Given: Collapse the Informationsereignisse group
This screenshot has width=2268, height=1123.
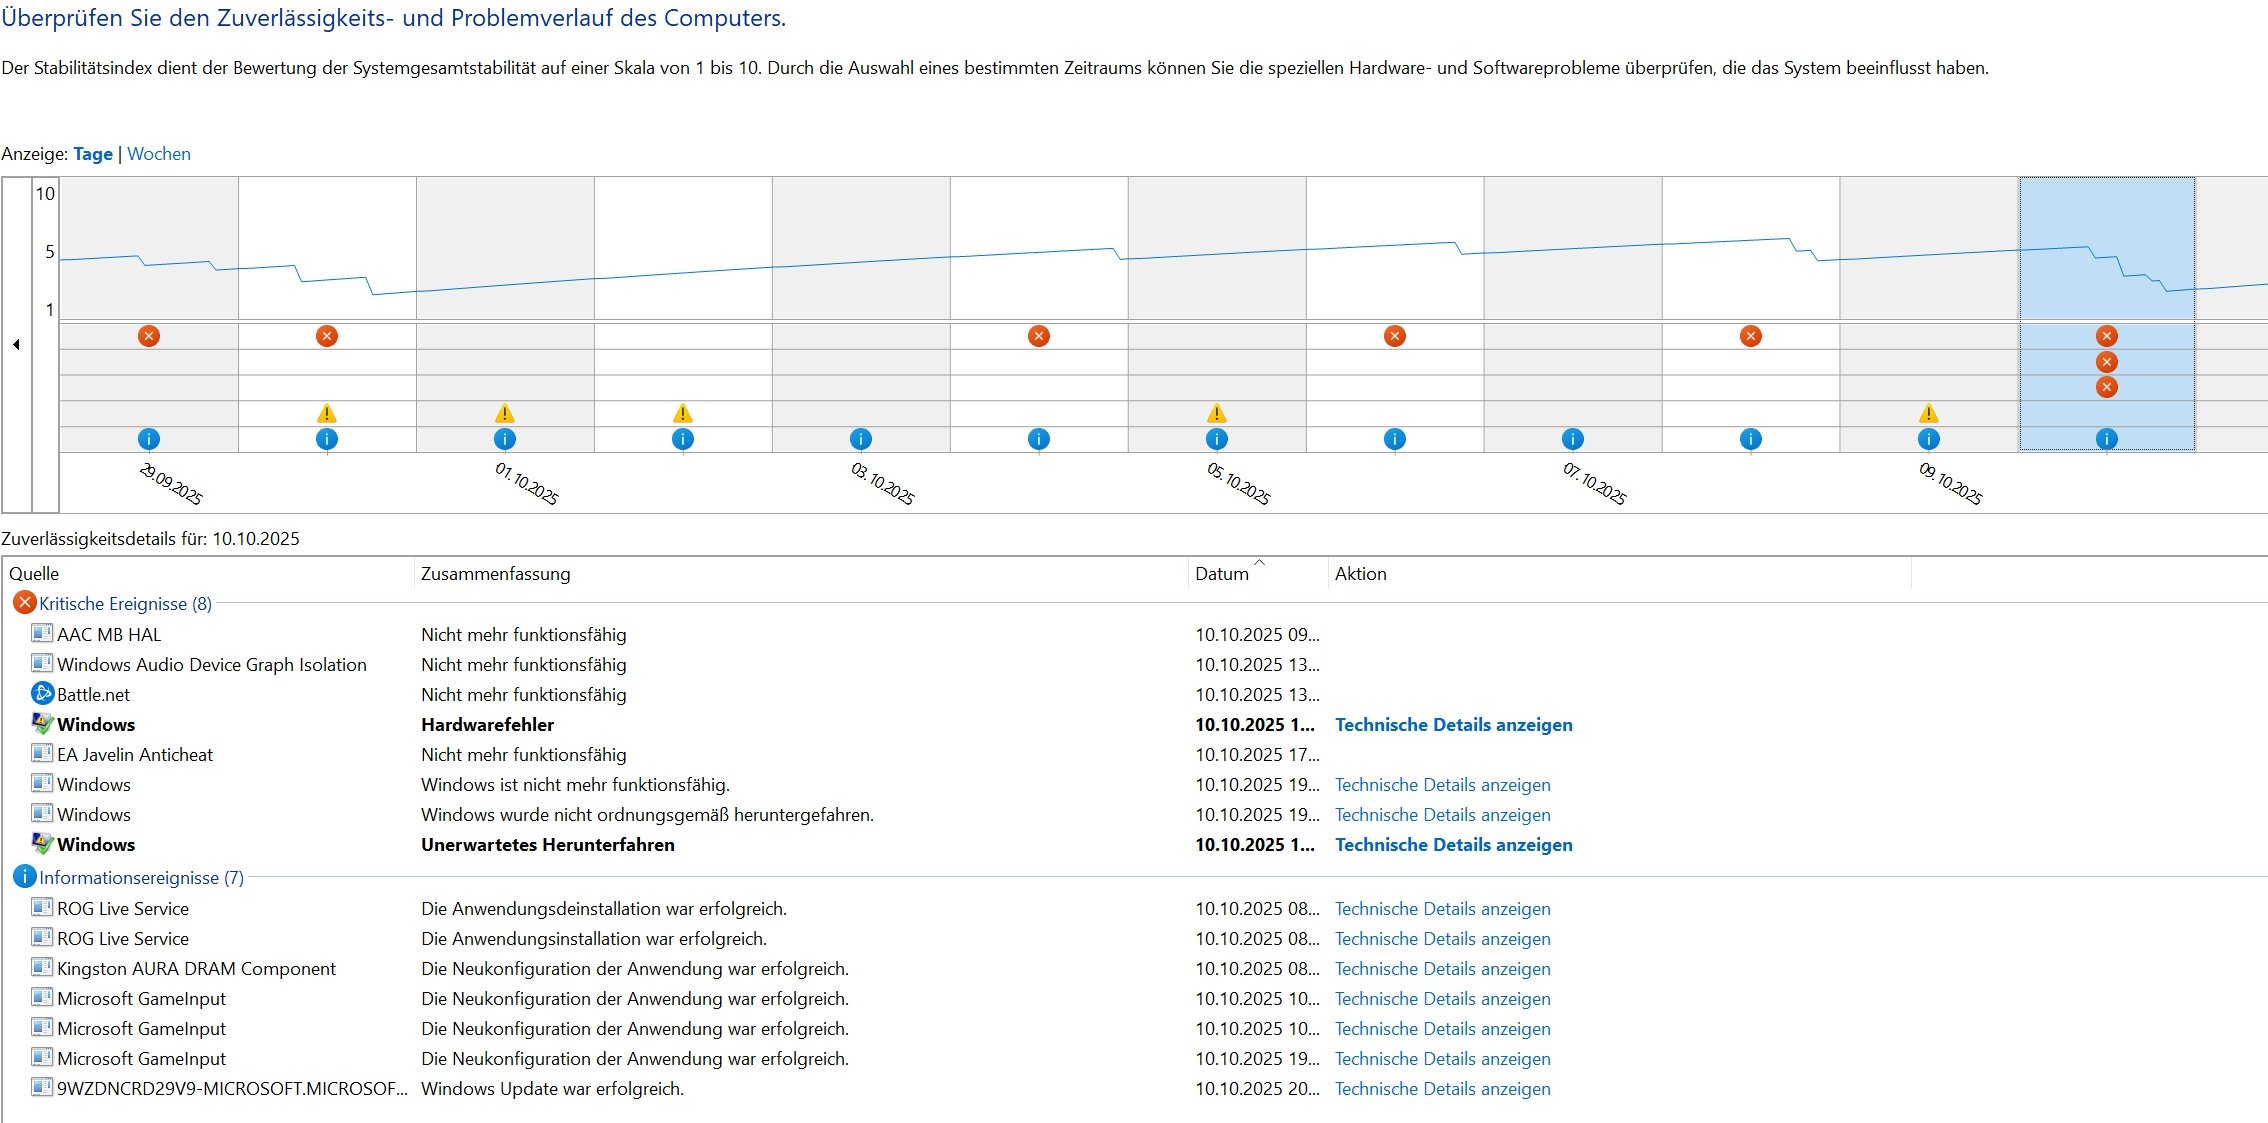Looking at the screenshot, I should tap(141, 878).
